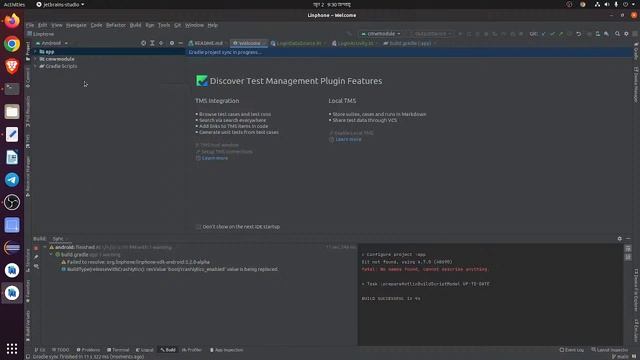Image resolution: width=640 pixels, height=360 pixels.
Task: Open the Build Variants side tab
Action: tap(28, 325)
